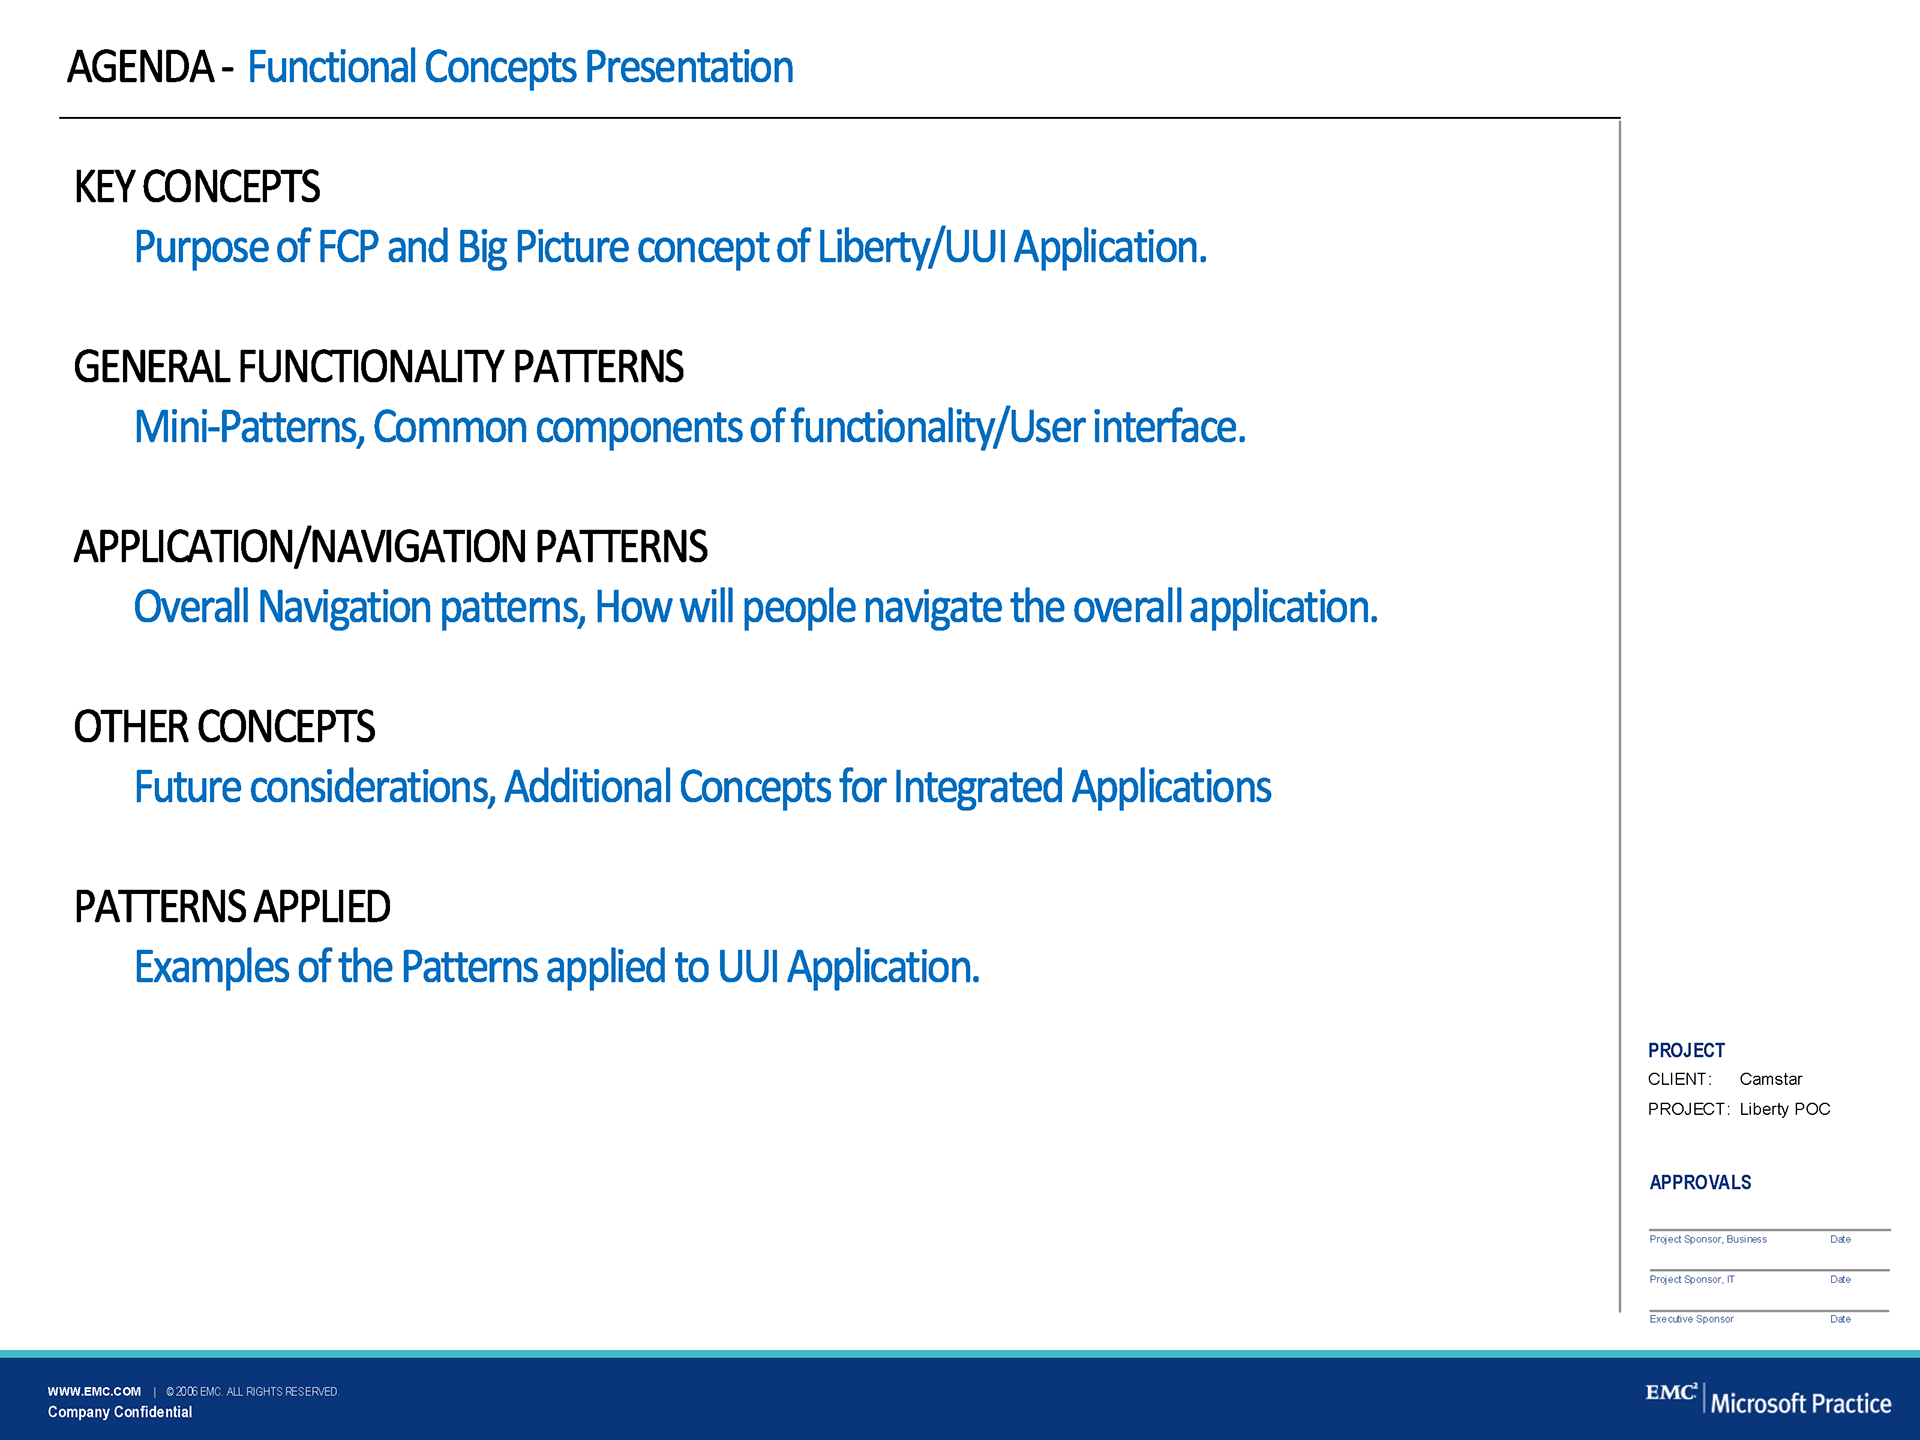This screenshot has height=1440, width=1920.
Task: Click GENERAL FUNCTIONALITY PATTERNS heading
Action: tap(378, 368)
